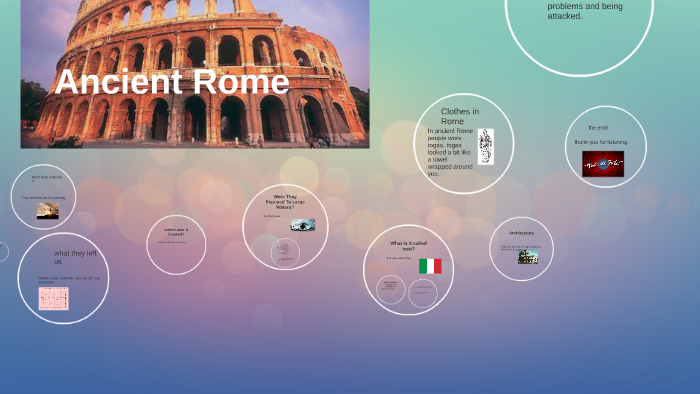Open the red "That's all Folks" image
Image resolution: width=700 pixels, height=394 pixels.
603,164
